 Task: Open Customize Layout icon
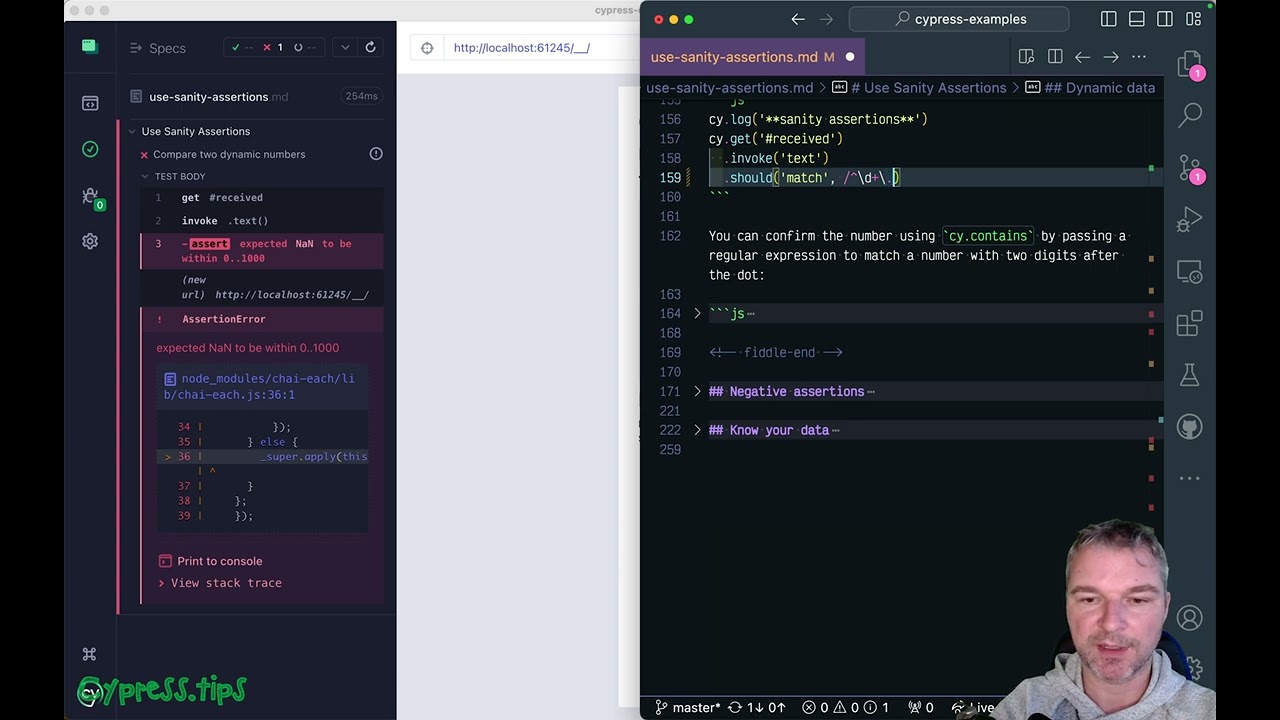pos(1193,19)
